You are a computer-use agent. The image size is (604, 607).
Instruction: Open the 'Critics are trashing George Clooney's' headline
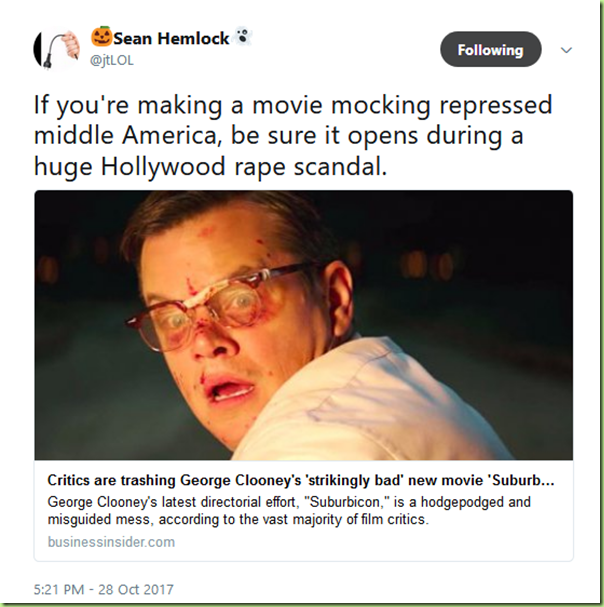pos(301,480)
